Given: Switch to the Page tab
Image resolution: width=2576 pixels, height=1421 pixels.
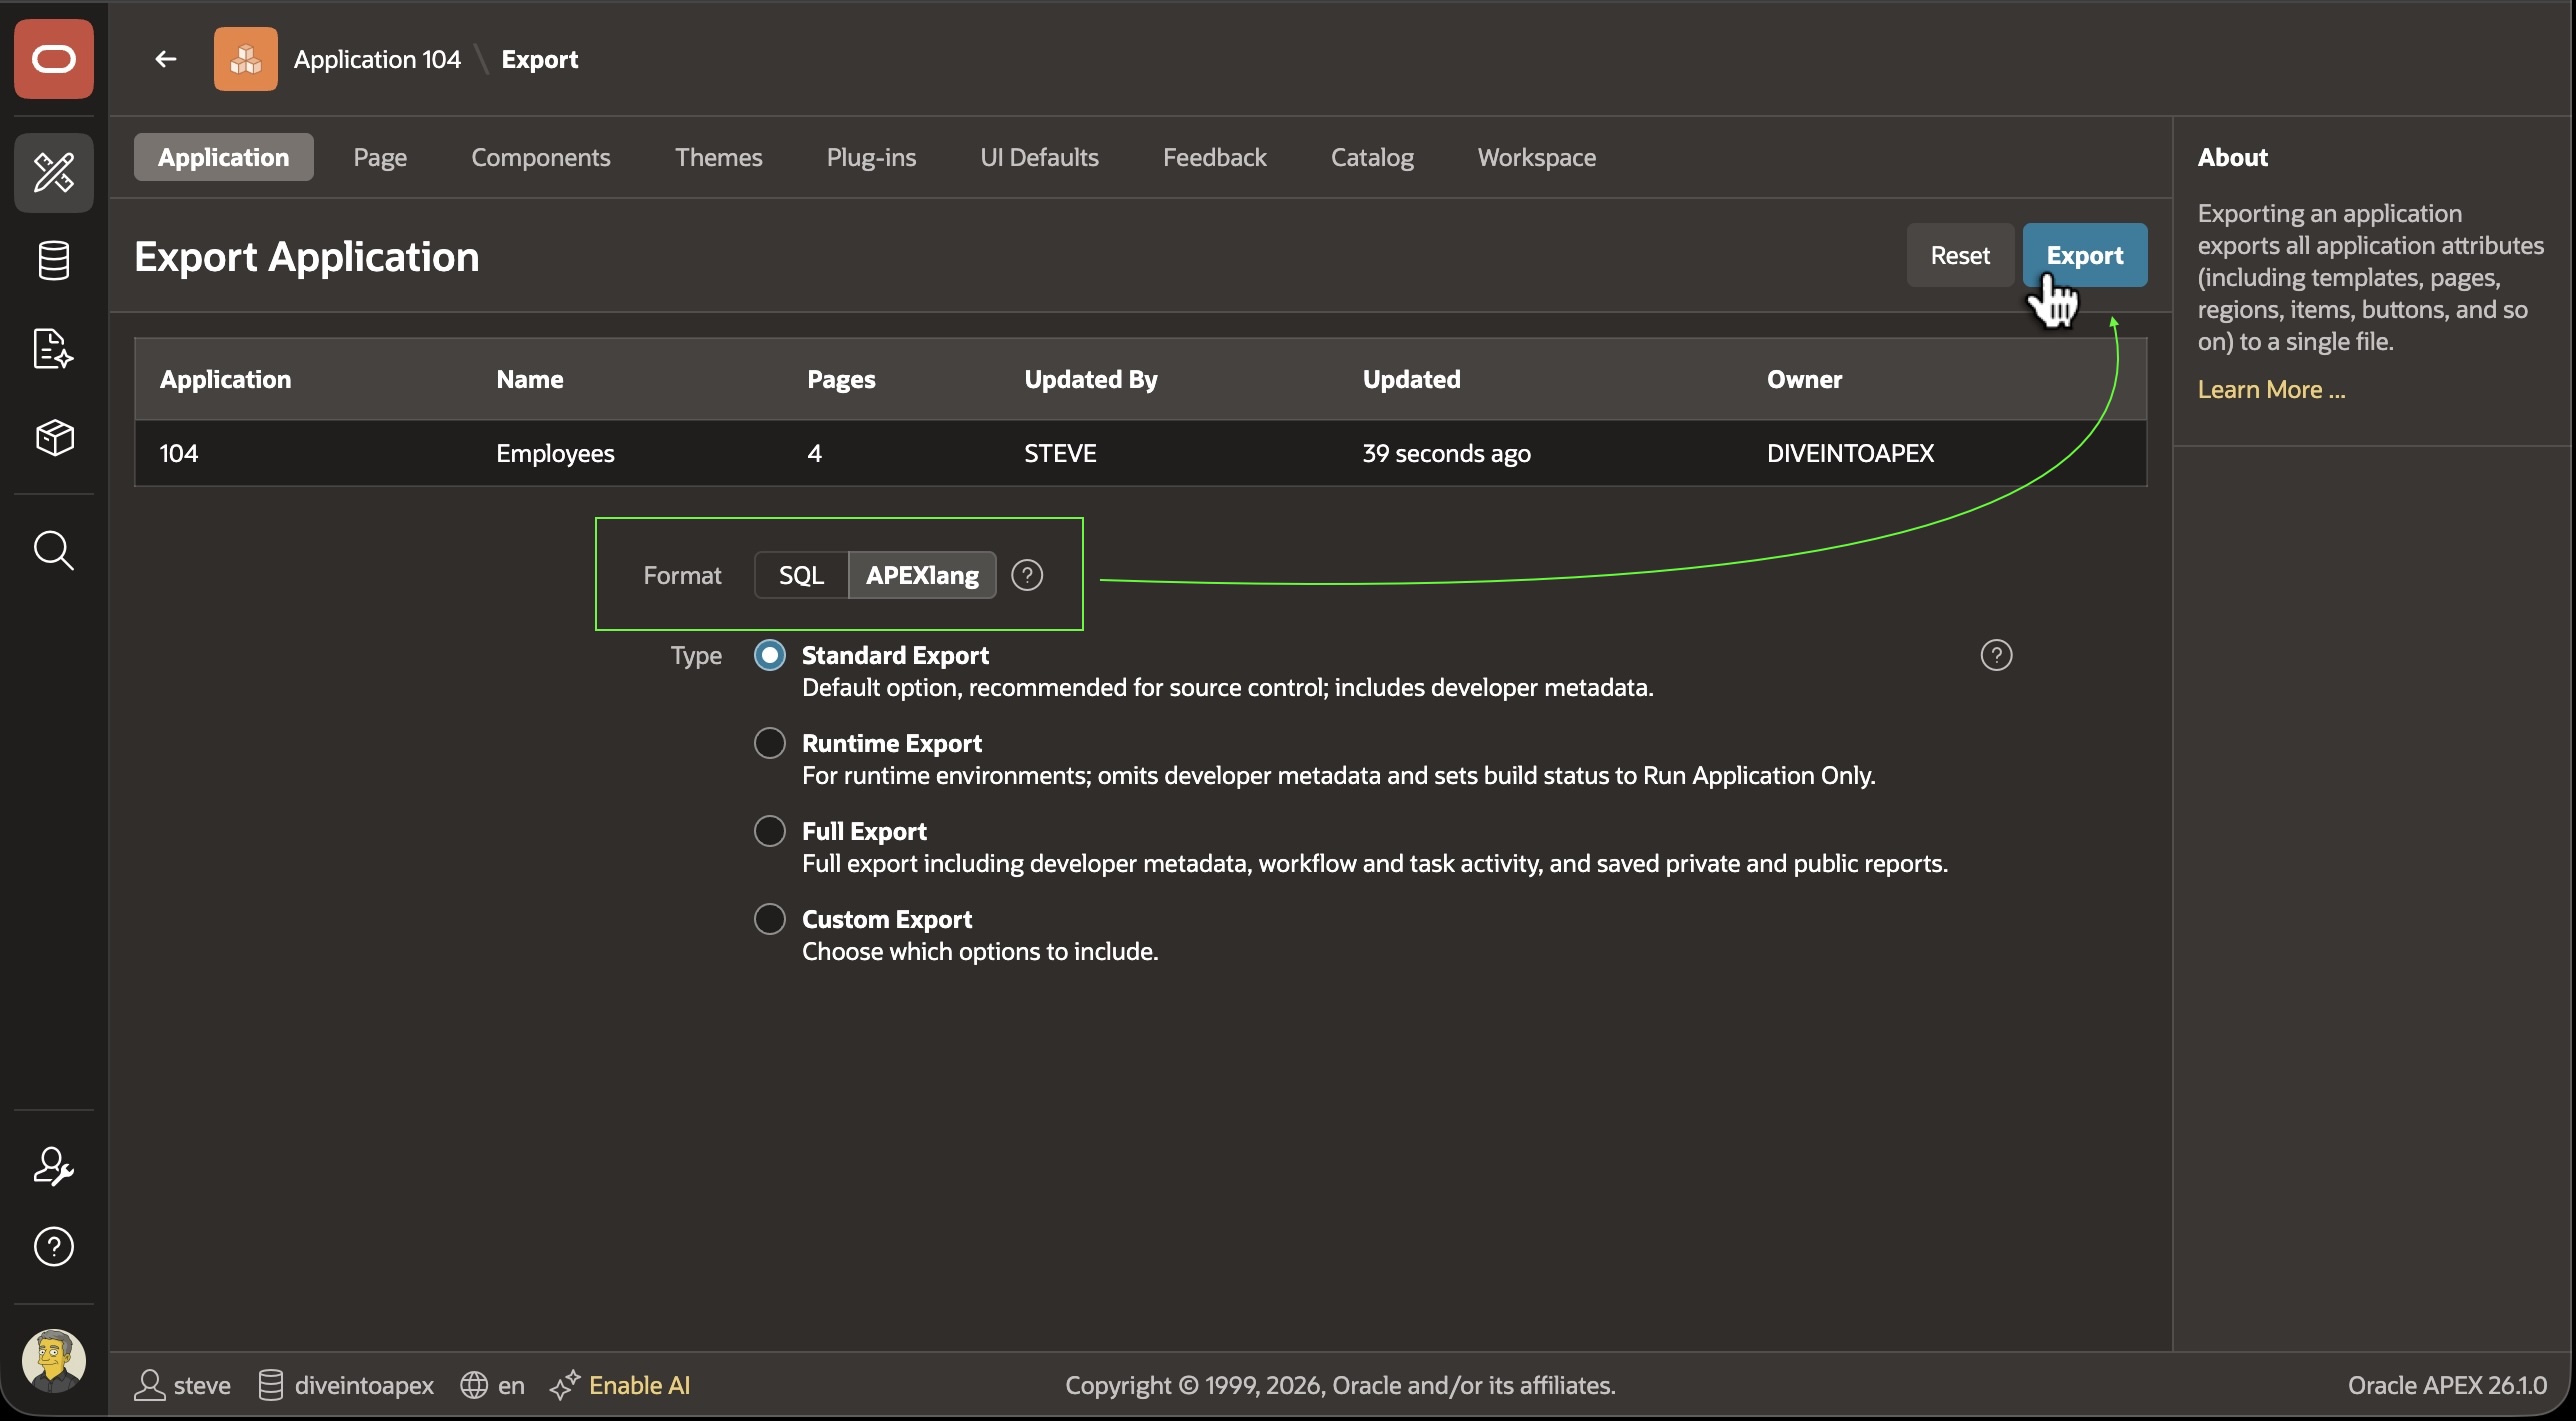Looking at the screenshot, I should coord(380,157).
